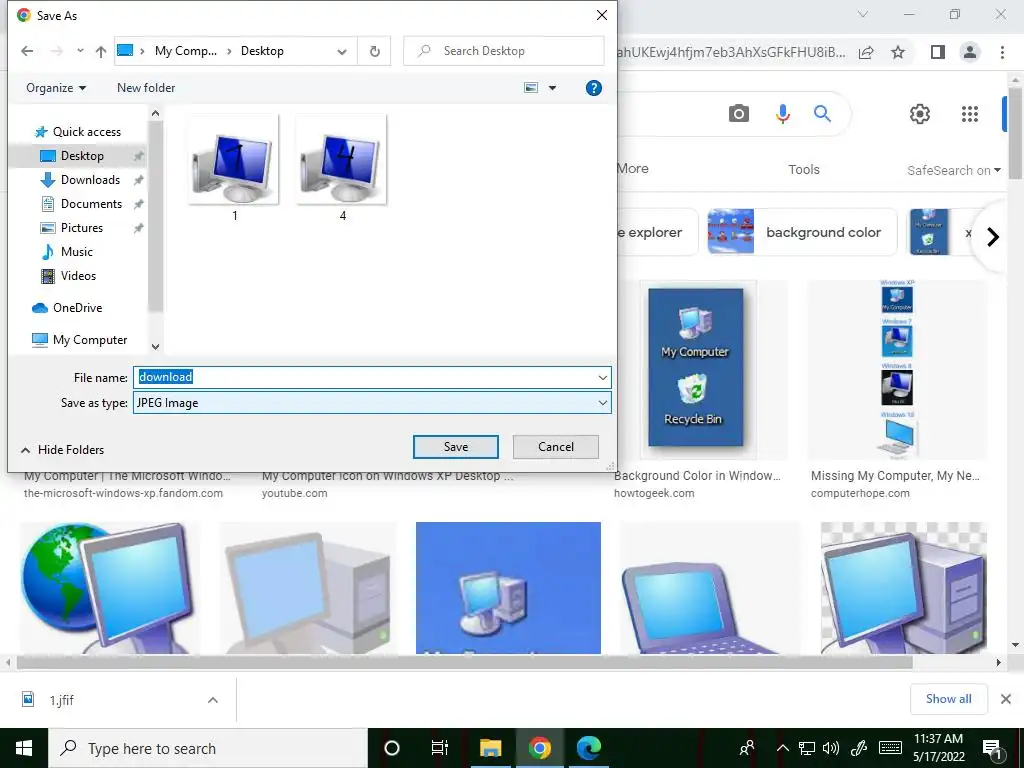Advance suggestion chips with right arrow
The height and width of the screenshot is (768, 1024).
(993, 236)
